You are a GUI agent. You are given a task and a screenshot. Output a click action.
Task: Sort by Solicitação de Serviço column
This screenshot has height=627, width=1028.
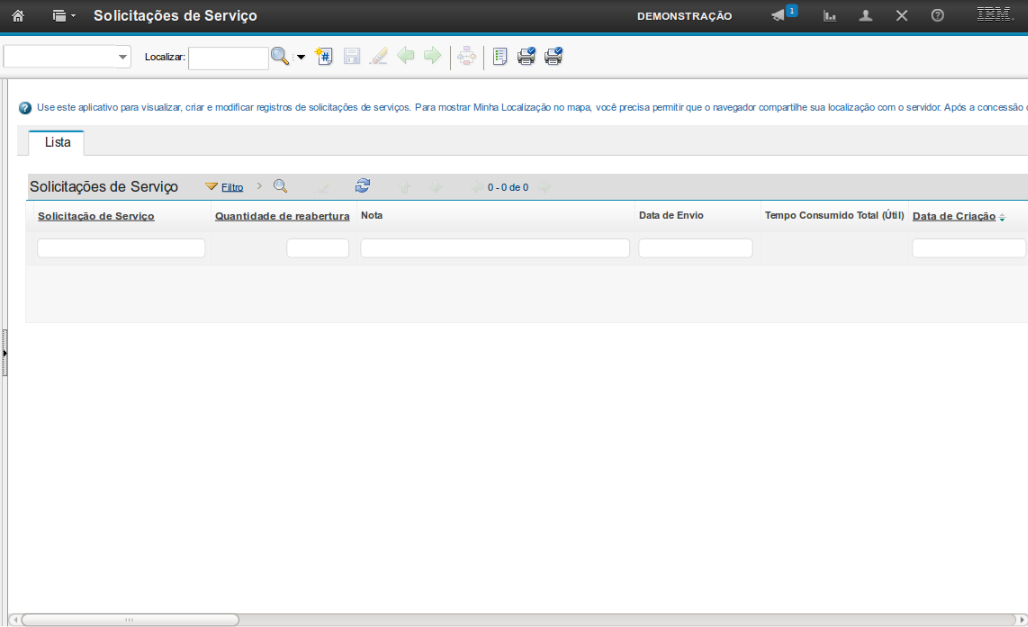point(96,216)
